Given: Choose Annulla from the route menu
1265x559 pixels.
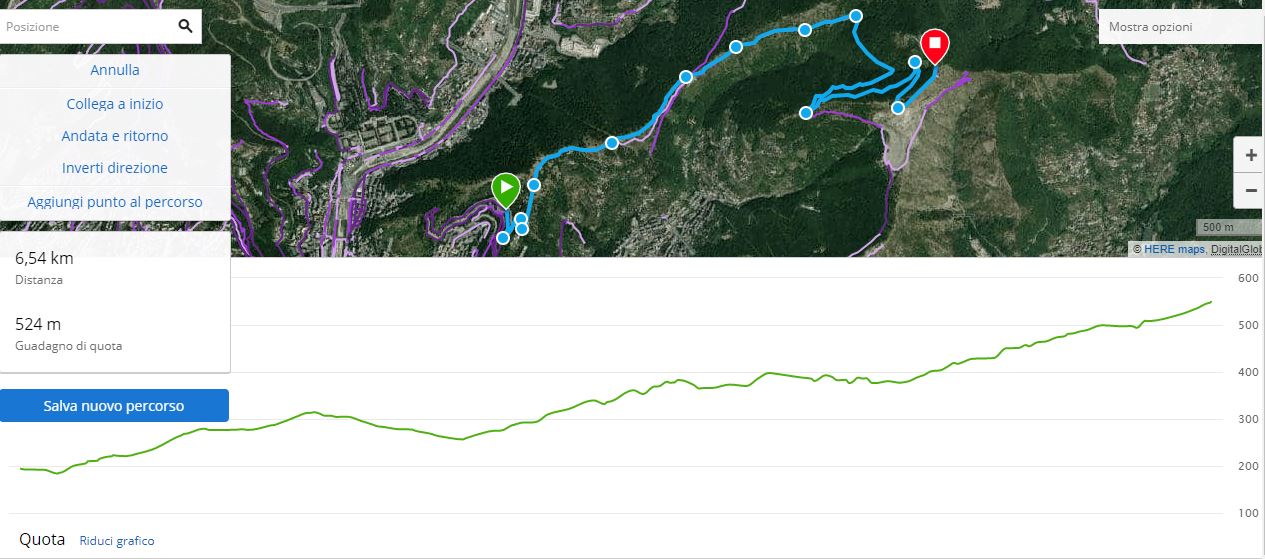Looking at the screenshot, I should point(115,70).
